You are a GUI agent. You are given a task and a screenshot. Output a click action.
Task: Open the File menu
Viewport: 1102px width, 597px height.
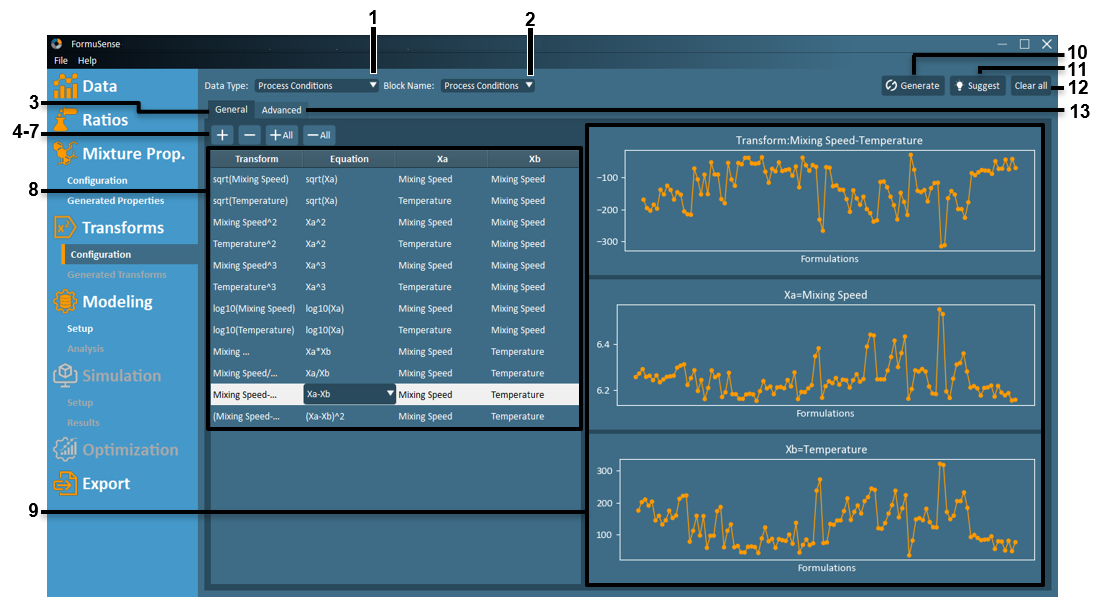[59, 60]
